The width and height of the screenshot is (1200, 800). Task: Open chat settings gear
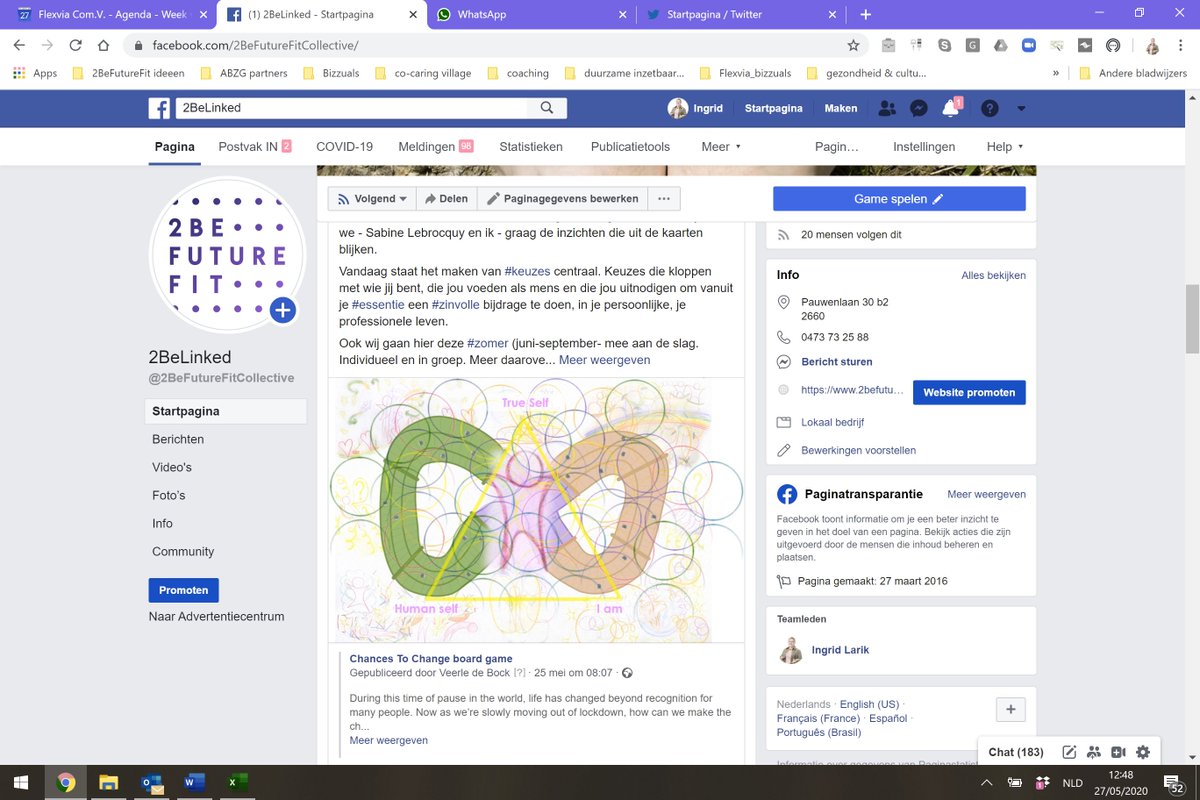pyautogui.click(x=1143, y=752)
